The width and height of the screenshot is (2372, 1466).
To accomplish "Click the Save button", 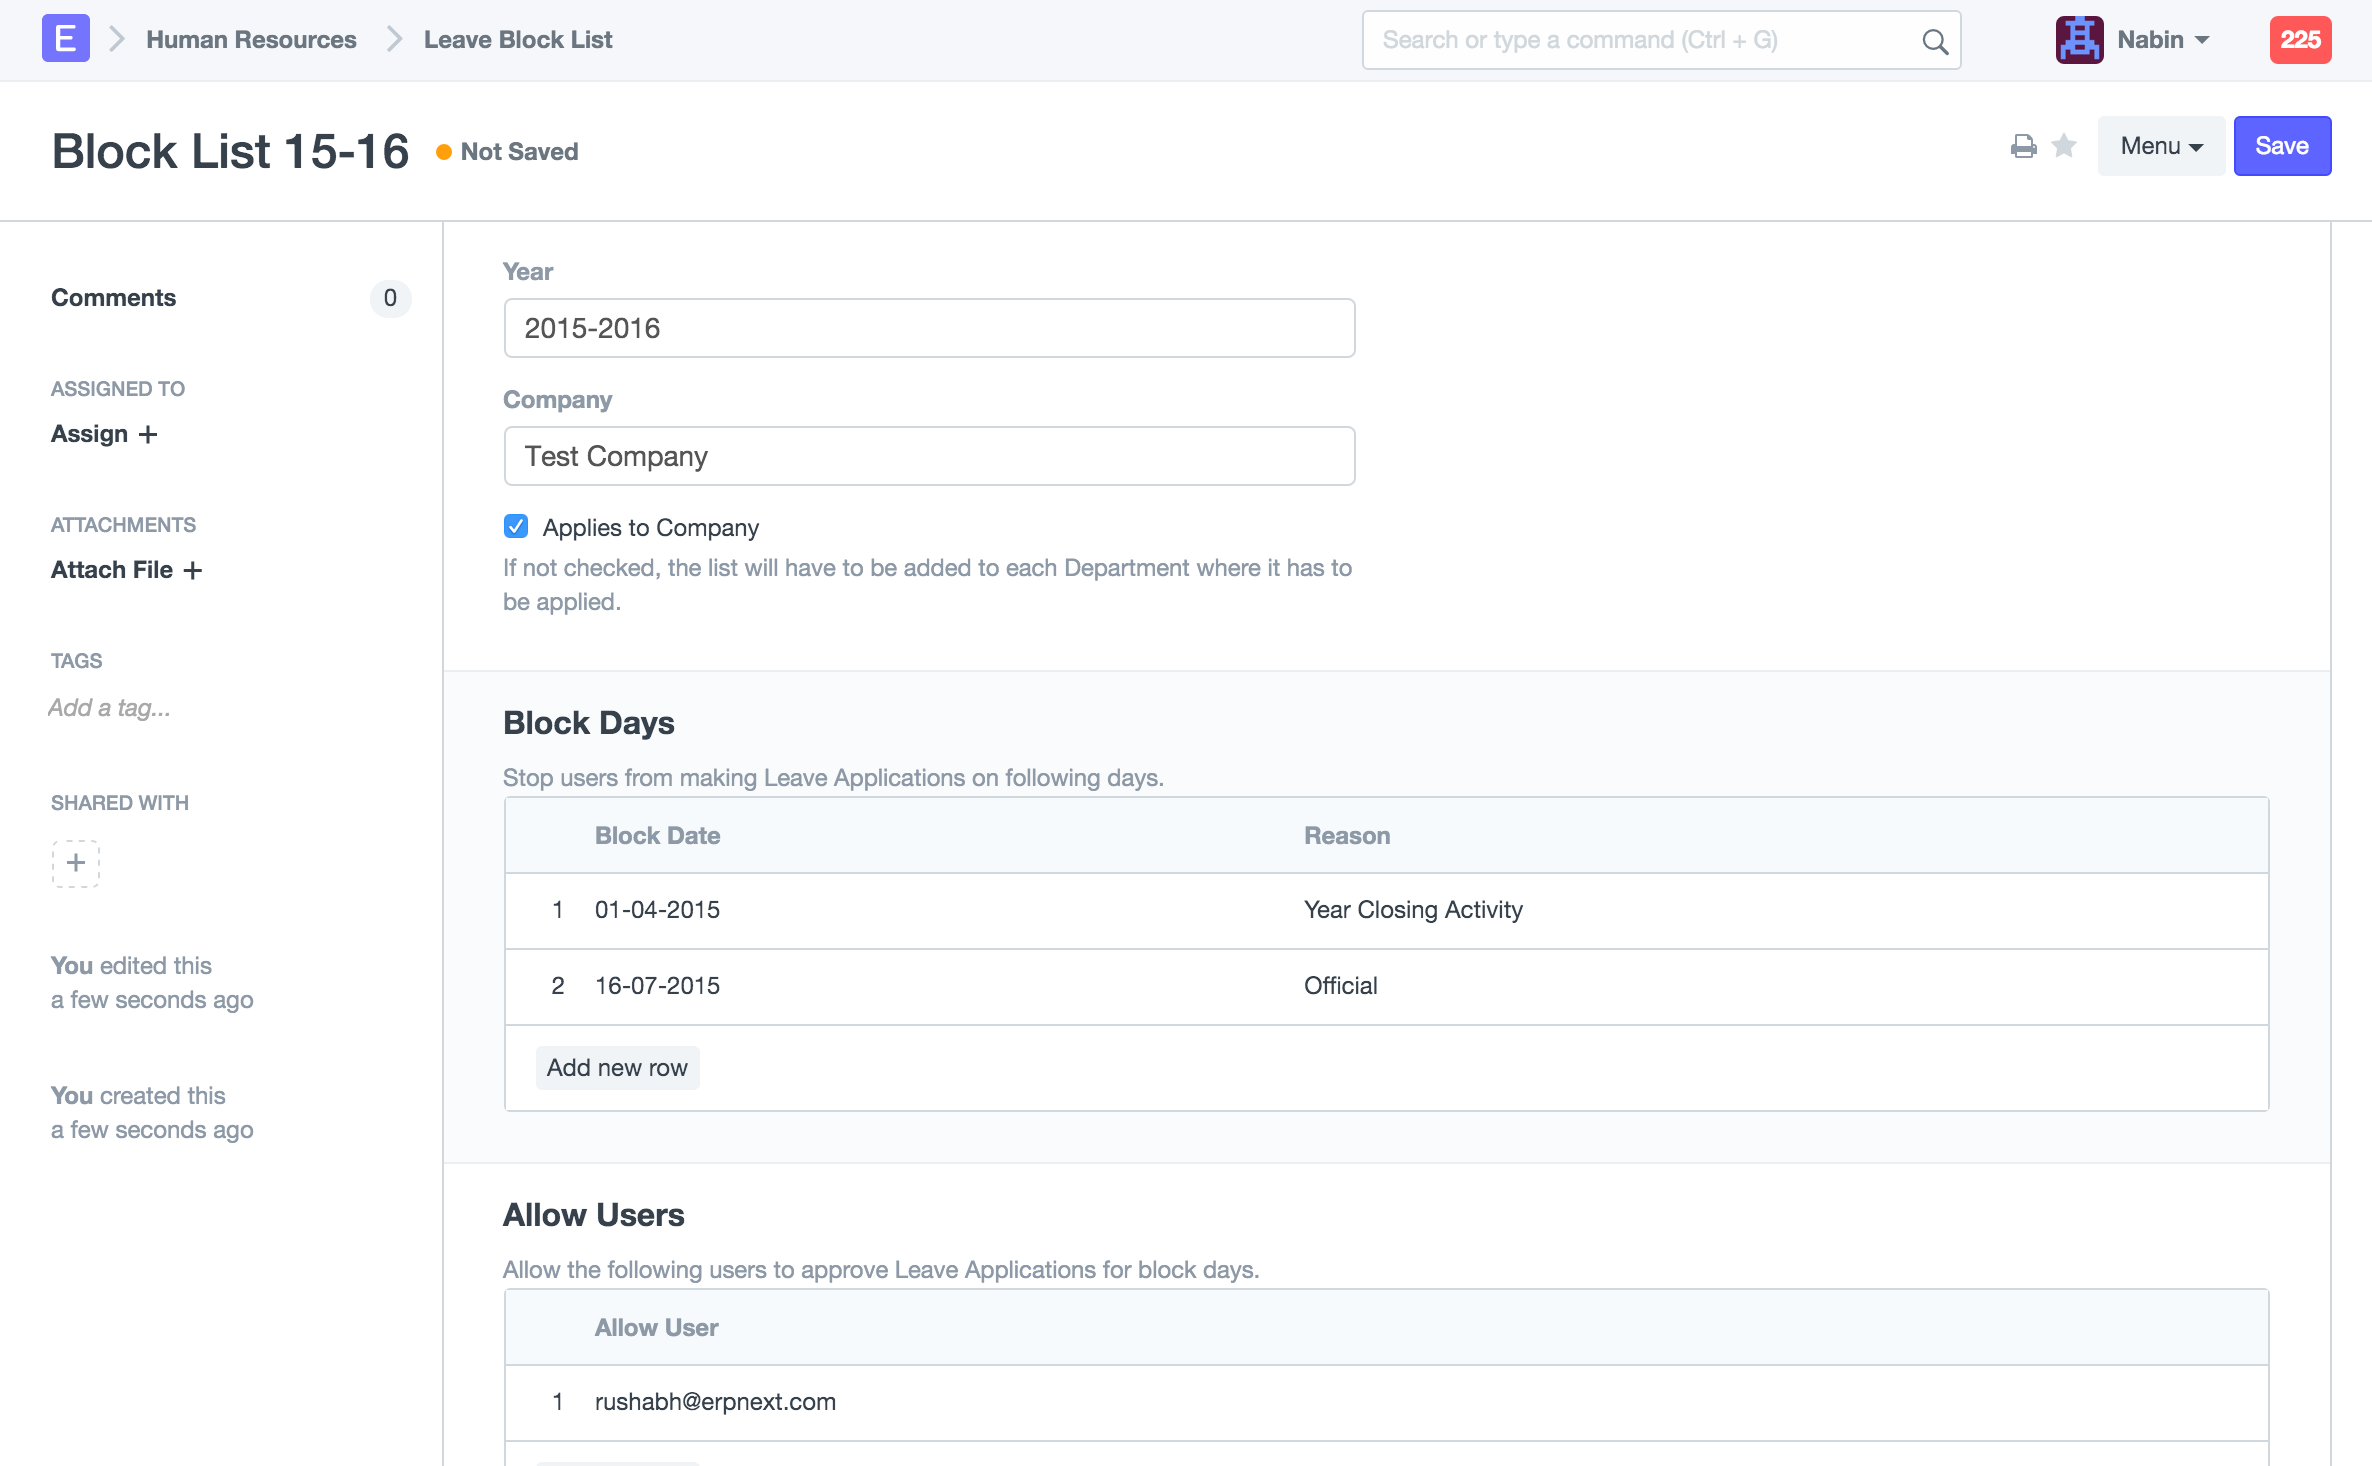I will pos(2281,146).
